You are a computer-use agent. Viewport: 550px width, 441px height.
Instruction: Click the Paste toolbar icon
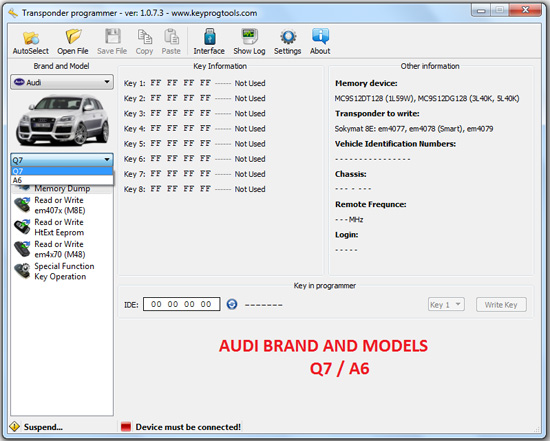(x=171, y=42)
